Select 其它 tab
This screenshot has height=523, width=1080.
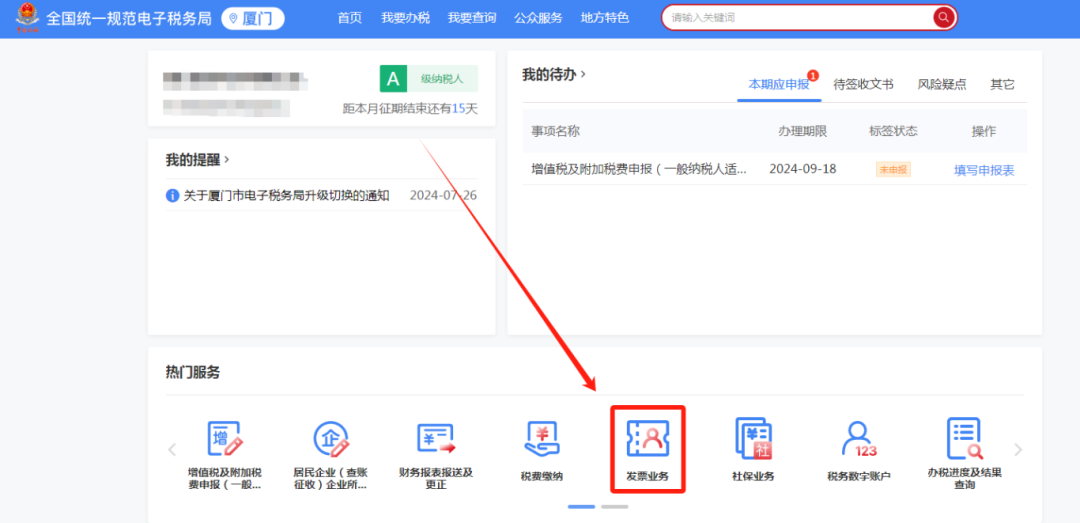tap(1003, 85)
